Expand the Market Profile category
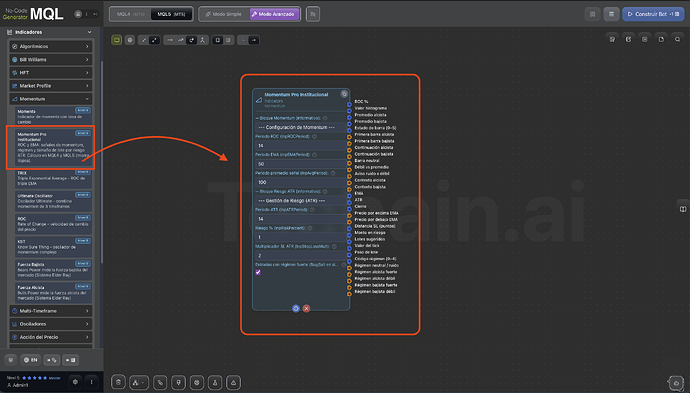 (x=51, y=86)
